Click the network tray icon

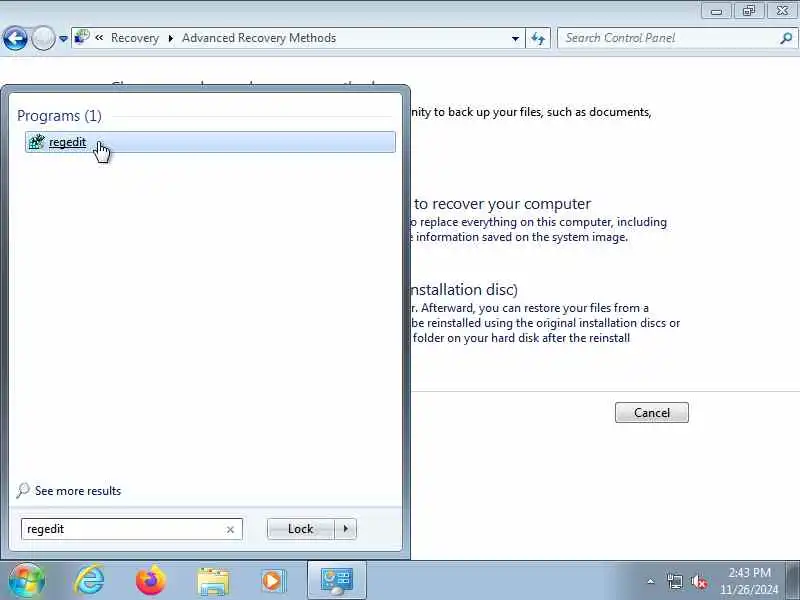coord(674,581)
